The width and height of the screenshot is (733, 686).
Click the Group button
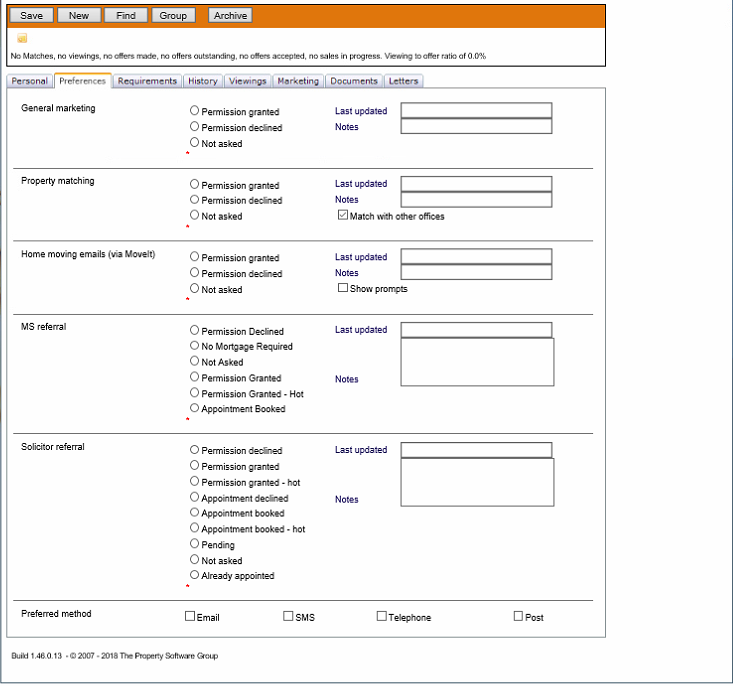[x=173, y=15]
